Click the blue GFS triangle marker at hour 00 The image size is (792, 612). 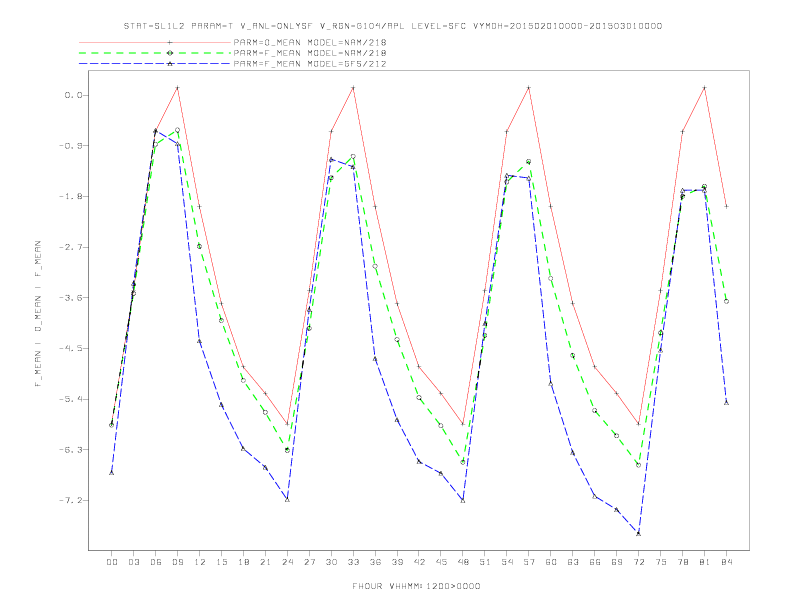coord(112,473)
